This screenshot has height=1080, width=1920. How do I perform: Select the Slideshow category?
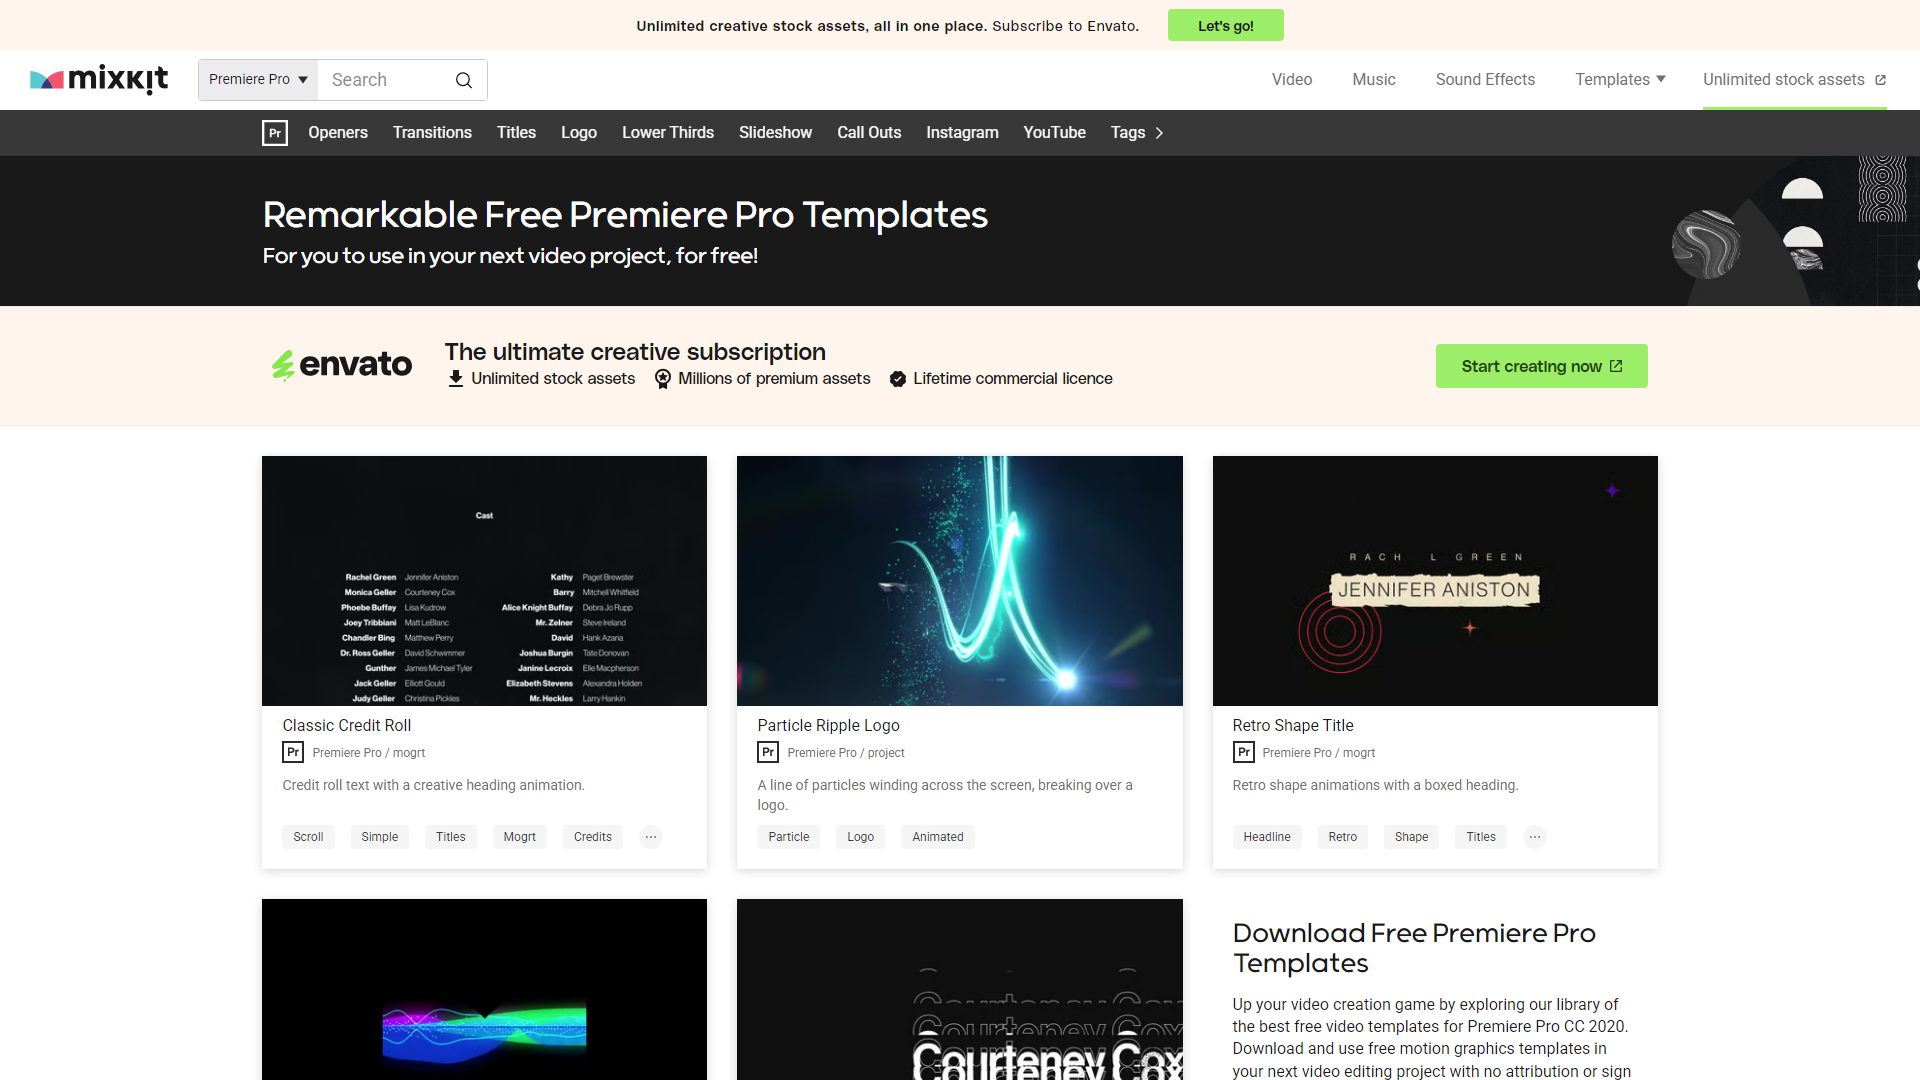(775, 133)
